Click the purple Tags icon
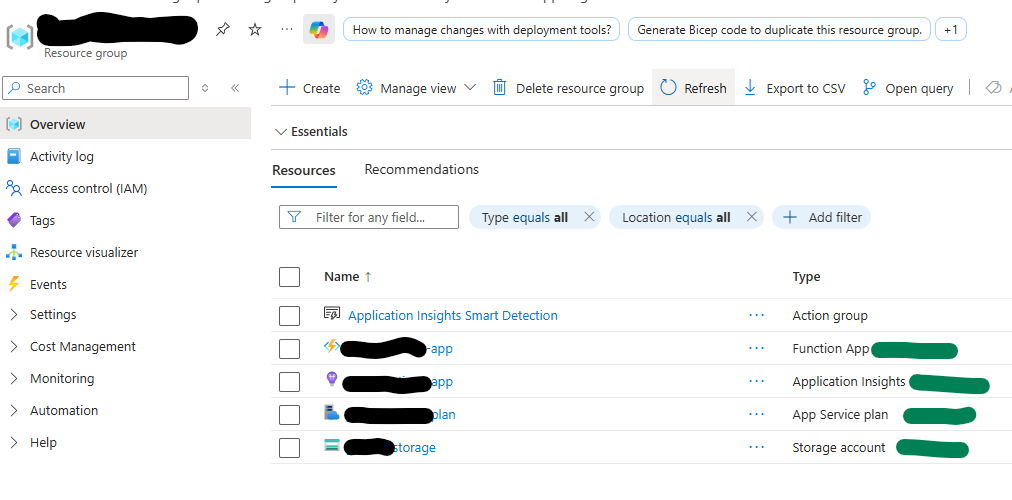1012x500 pixels. coord(14,220)
